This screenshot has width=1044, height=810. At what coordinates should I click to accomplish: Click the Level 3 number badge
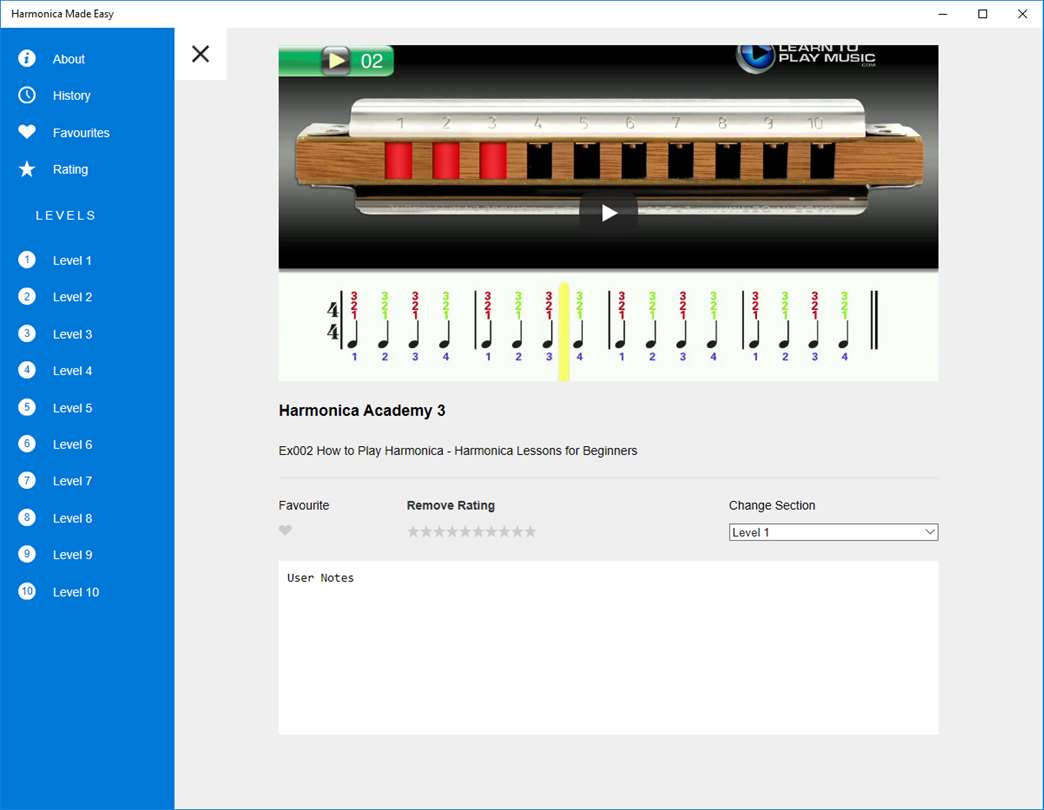pos(27,333)
